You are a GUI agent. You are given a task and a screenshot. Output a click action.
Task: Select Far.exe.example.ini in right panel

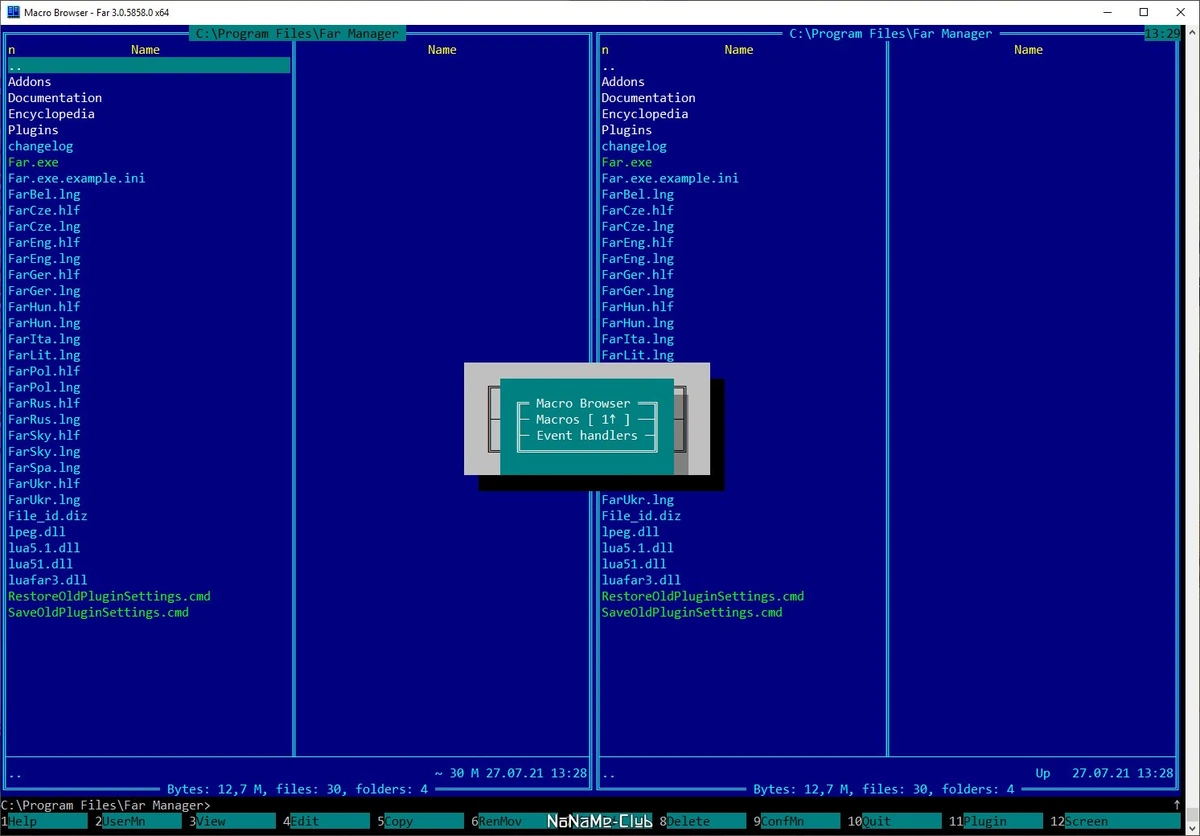click(x=670, y=178)
